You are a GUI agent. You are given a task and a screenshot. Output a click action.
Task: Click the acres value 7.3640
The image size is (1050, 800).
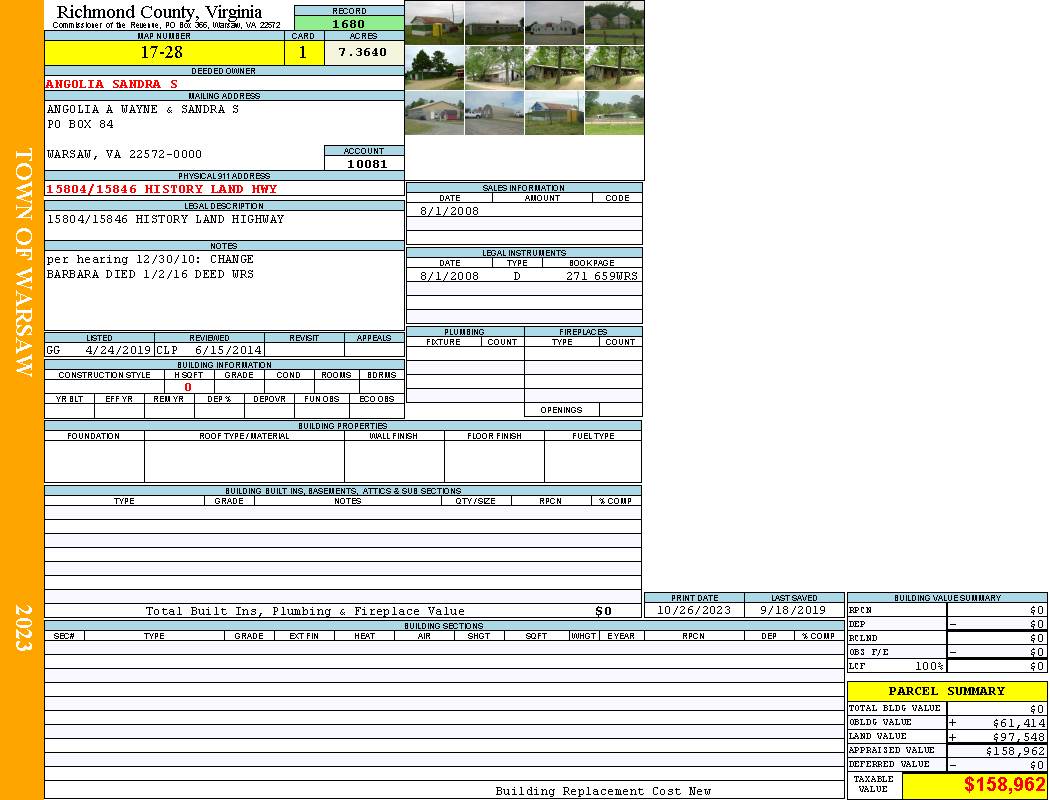363,52
